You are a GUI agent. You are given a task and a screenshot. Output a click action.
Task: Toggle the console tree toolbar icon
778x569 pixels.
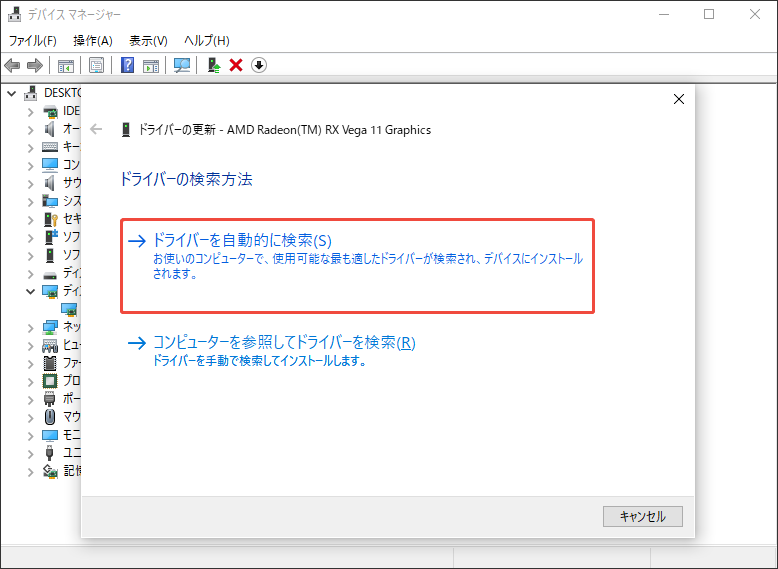click(65, 65)
